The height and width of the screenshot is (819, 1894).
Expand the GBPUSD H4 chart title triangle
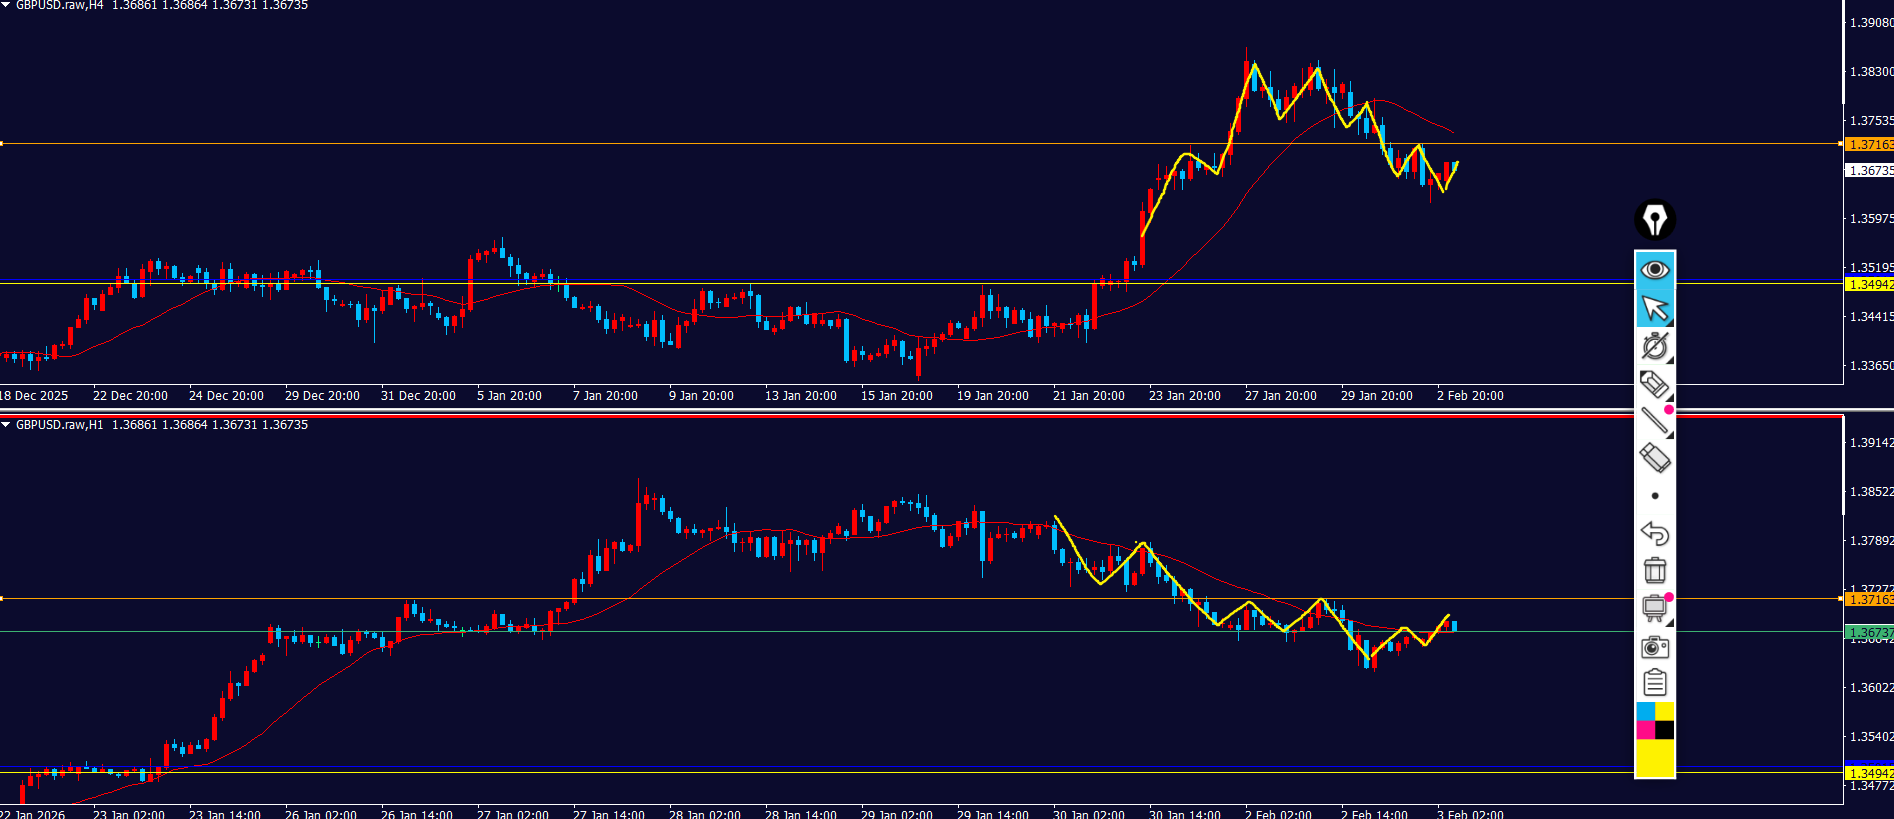(x=6, y=5)
